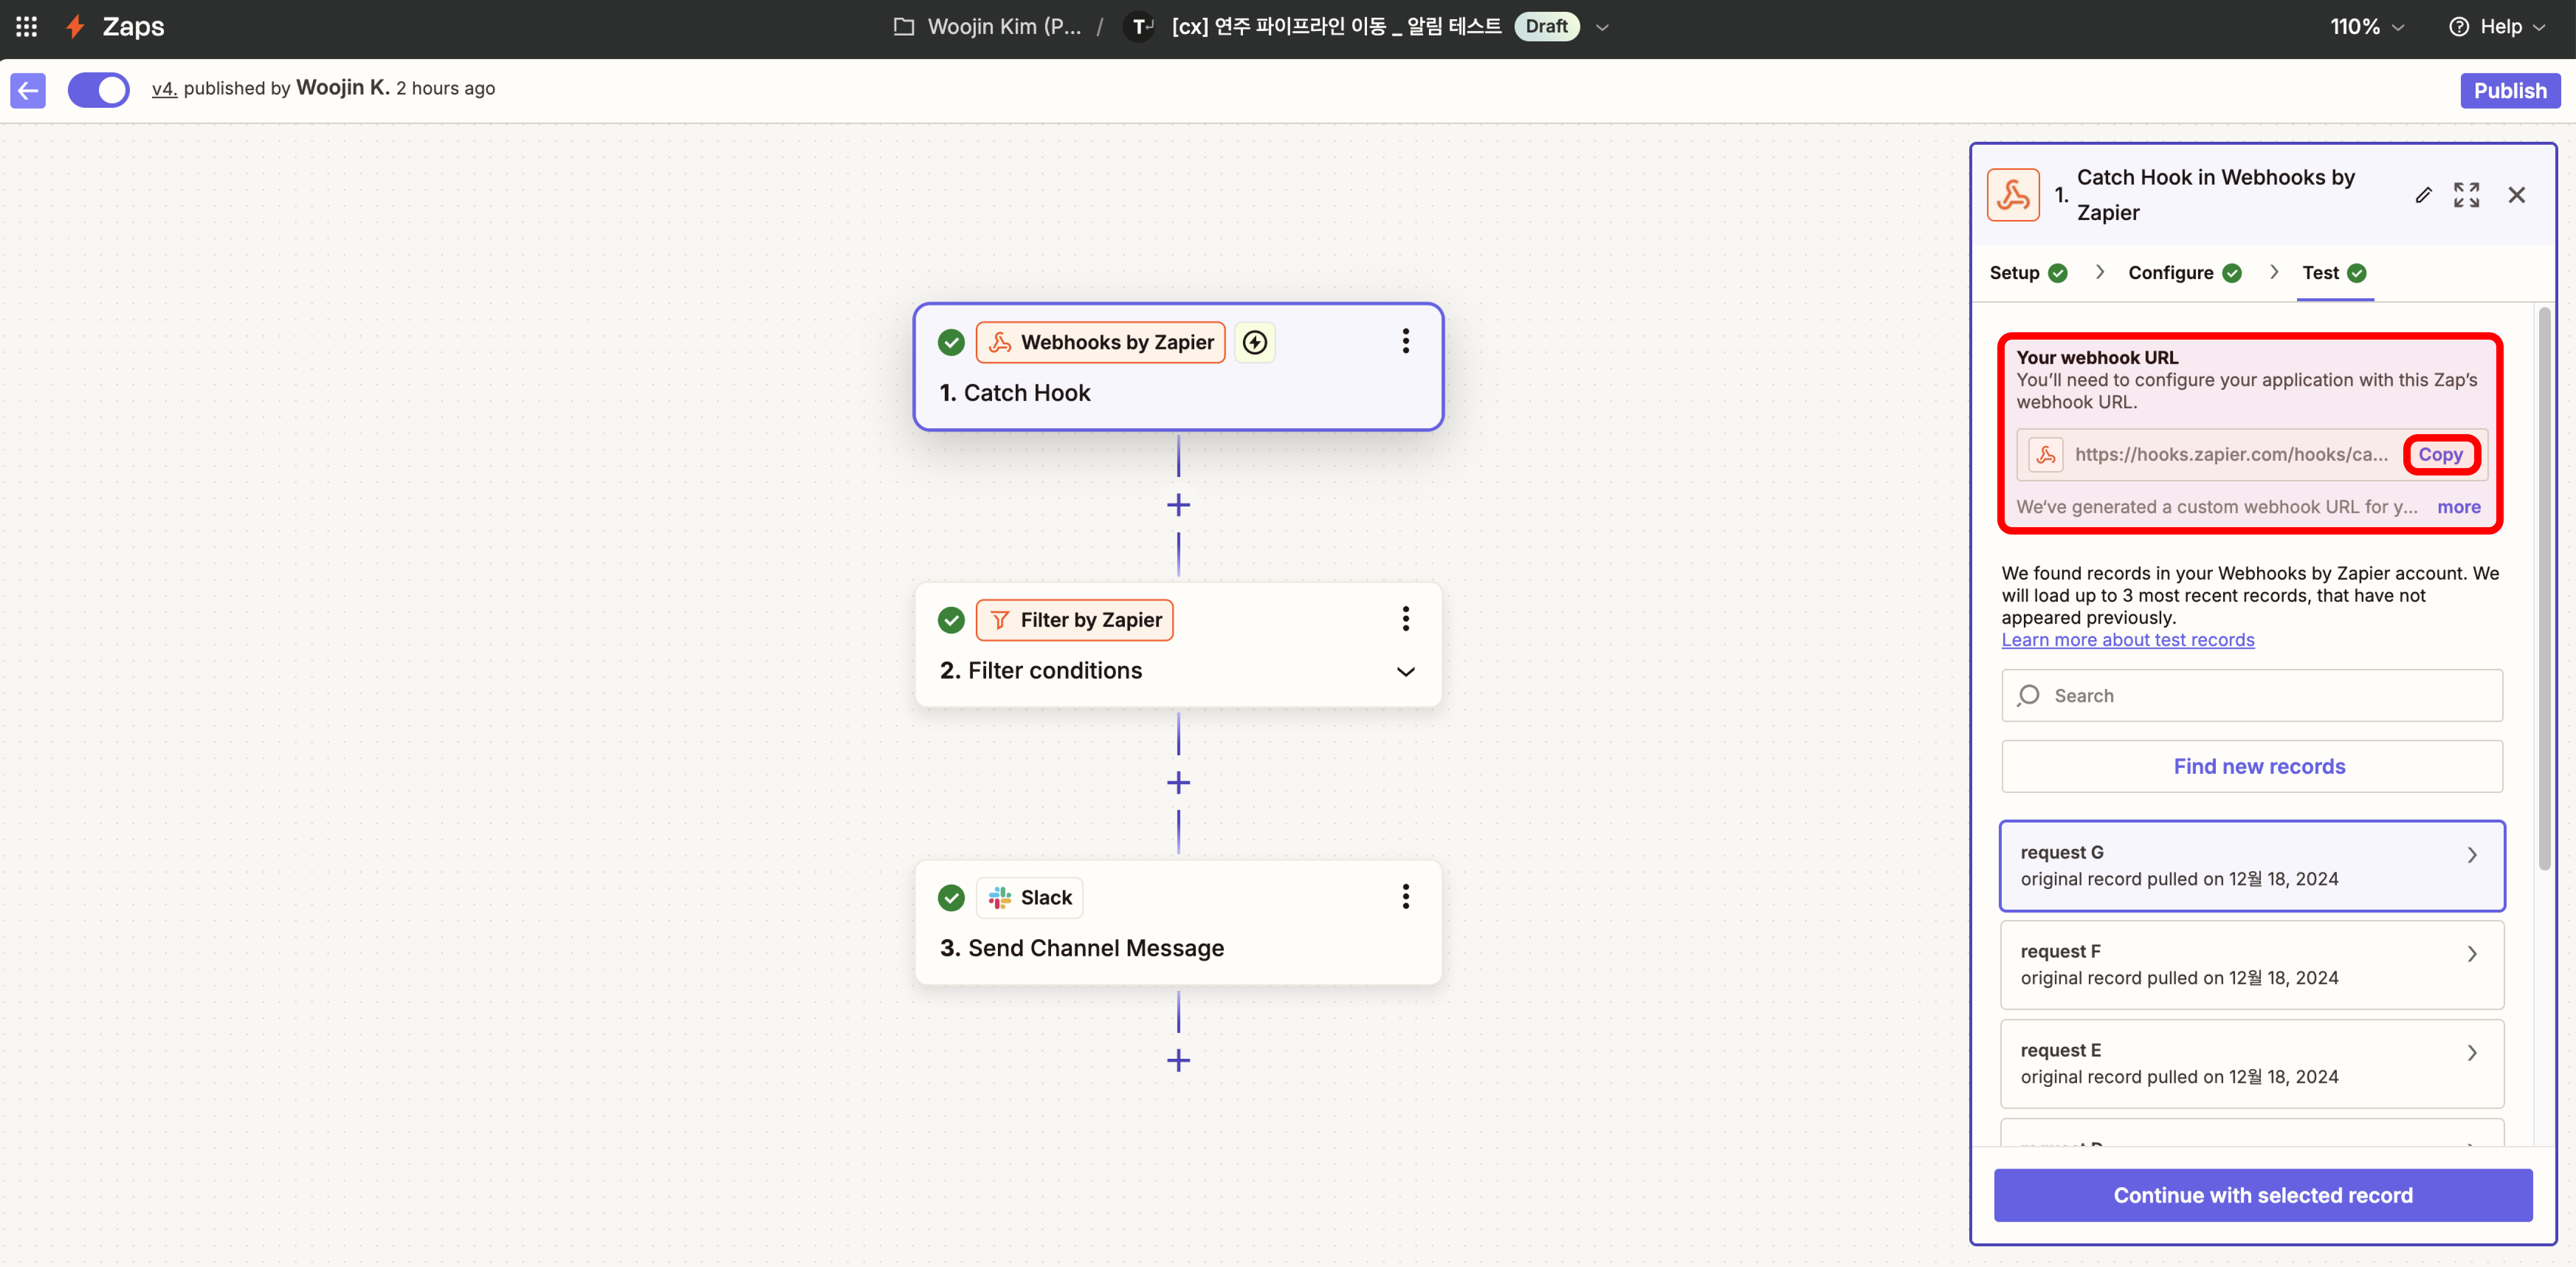Open the Help menu
Image resolution: width=2576 pixels, height=1267 pixels.
(x=2497, y=27)
